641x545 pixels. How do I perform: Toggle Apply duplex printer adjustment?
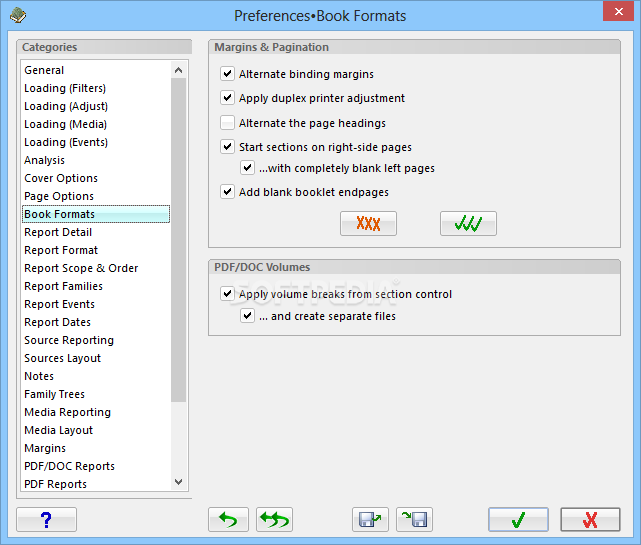tap(227, 98)
